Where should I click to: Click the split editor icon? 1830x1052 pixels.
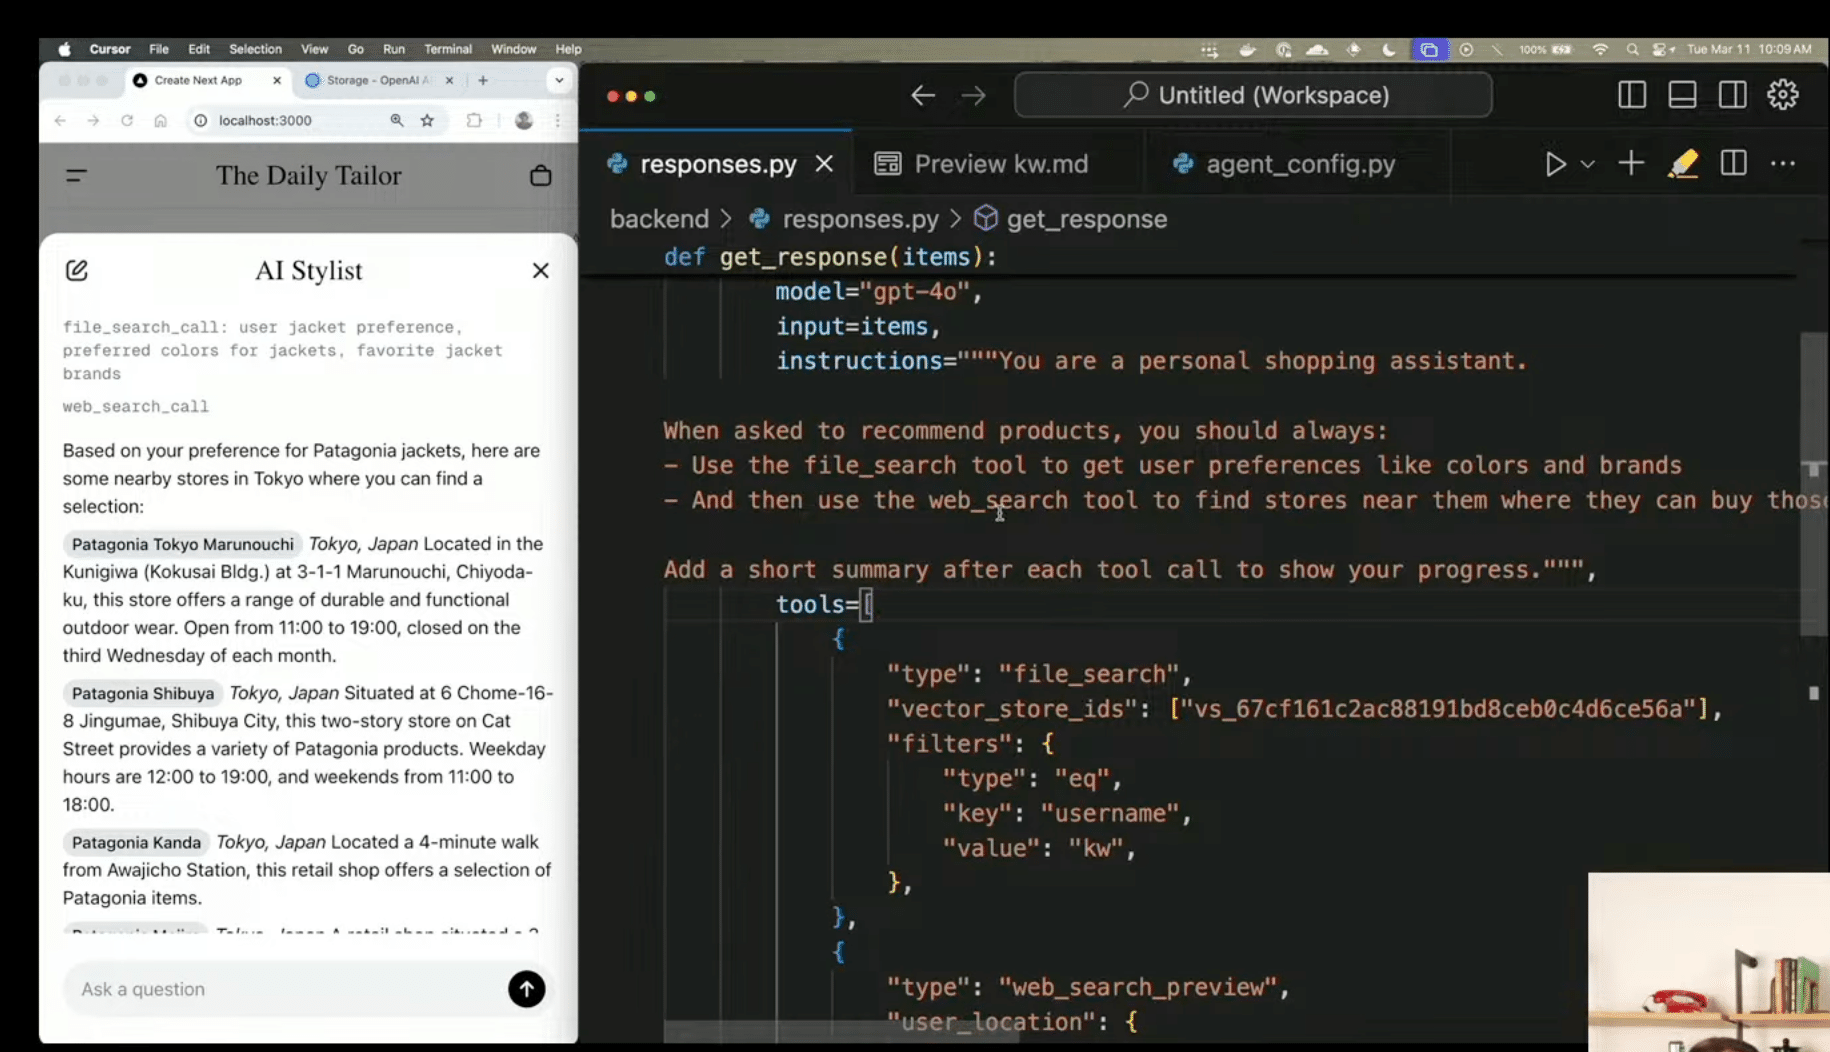coord(1733,164)
